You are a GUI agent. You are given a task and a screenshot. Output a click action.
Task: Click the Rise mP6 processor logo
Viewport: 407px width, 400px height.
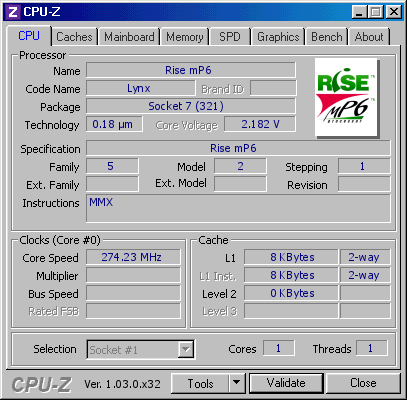pos(346,97)
